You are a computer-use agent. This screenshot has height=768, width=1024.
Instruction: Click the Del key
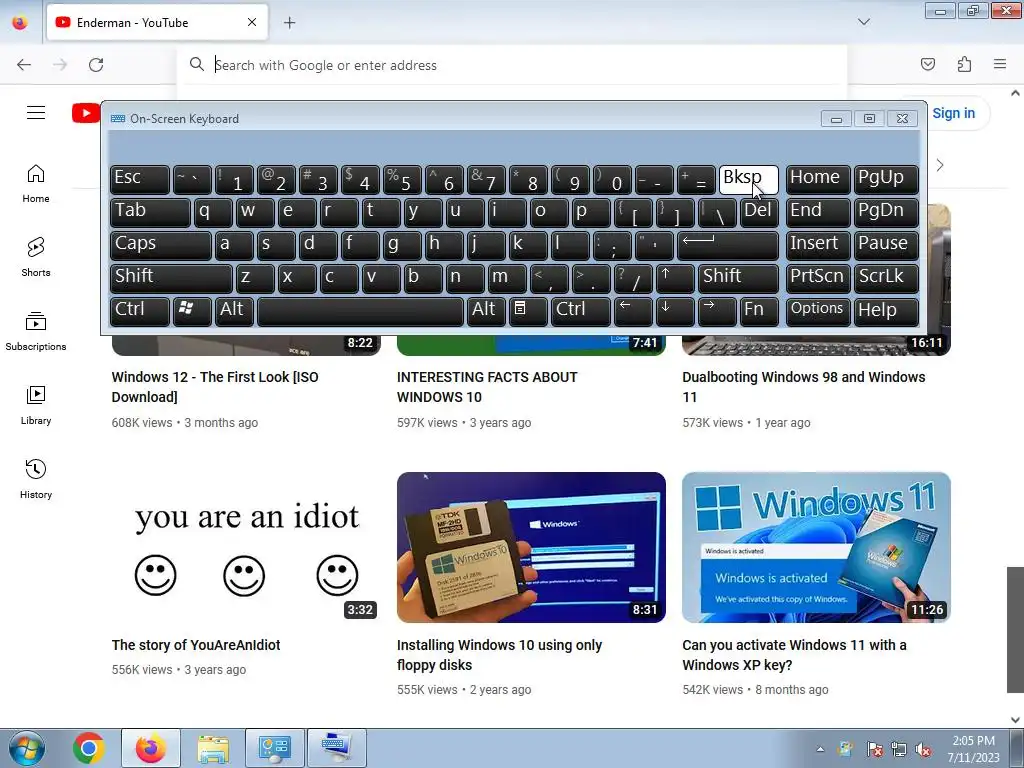click(759, 213)
